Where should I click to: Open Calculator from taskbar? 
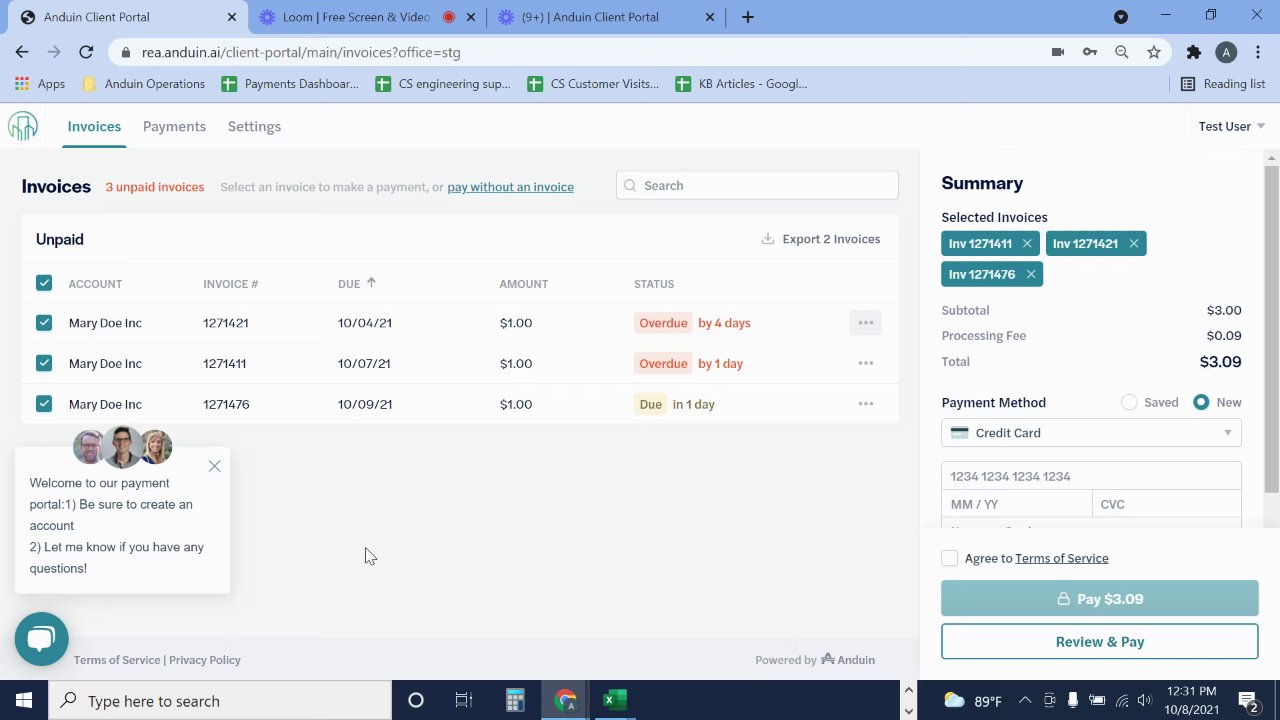[x=515, y=701]
